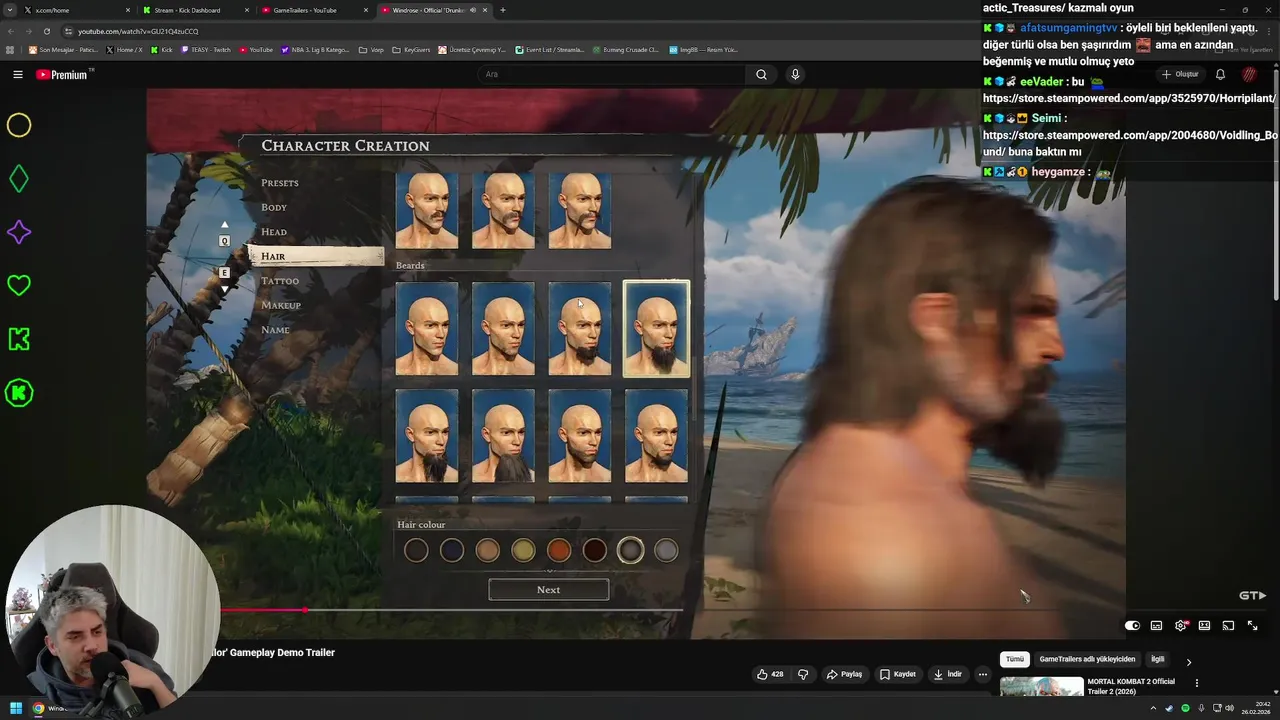Mute the Windrose tab audio icon

pyautogui.click(x=473, y=10)
